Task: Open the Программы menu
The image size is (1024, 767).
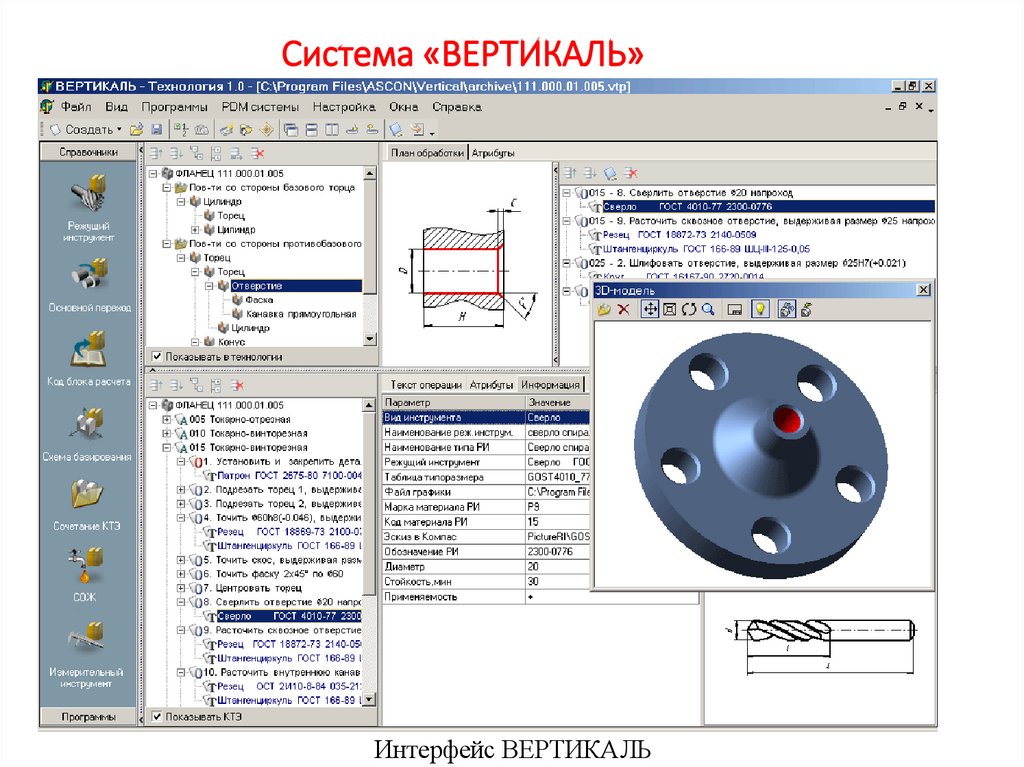Action: tap(174, 107)
